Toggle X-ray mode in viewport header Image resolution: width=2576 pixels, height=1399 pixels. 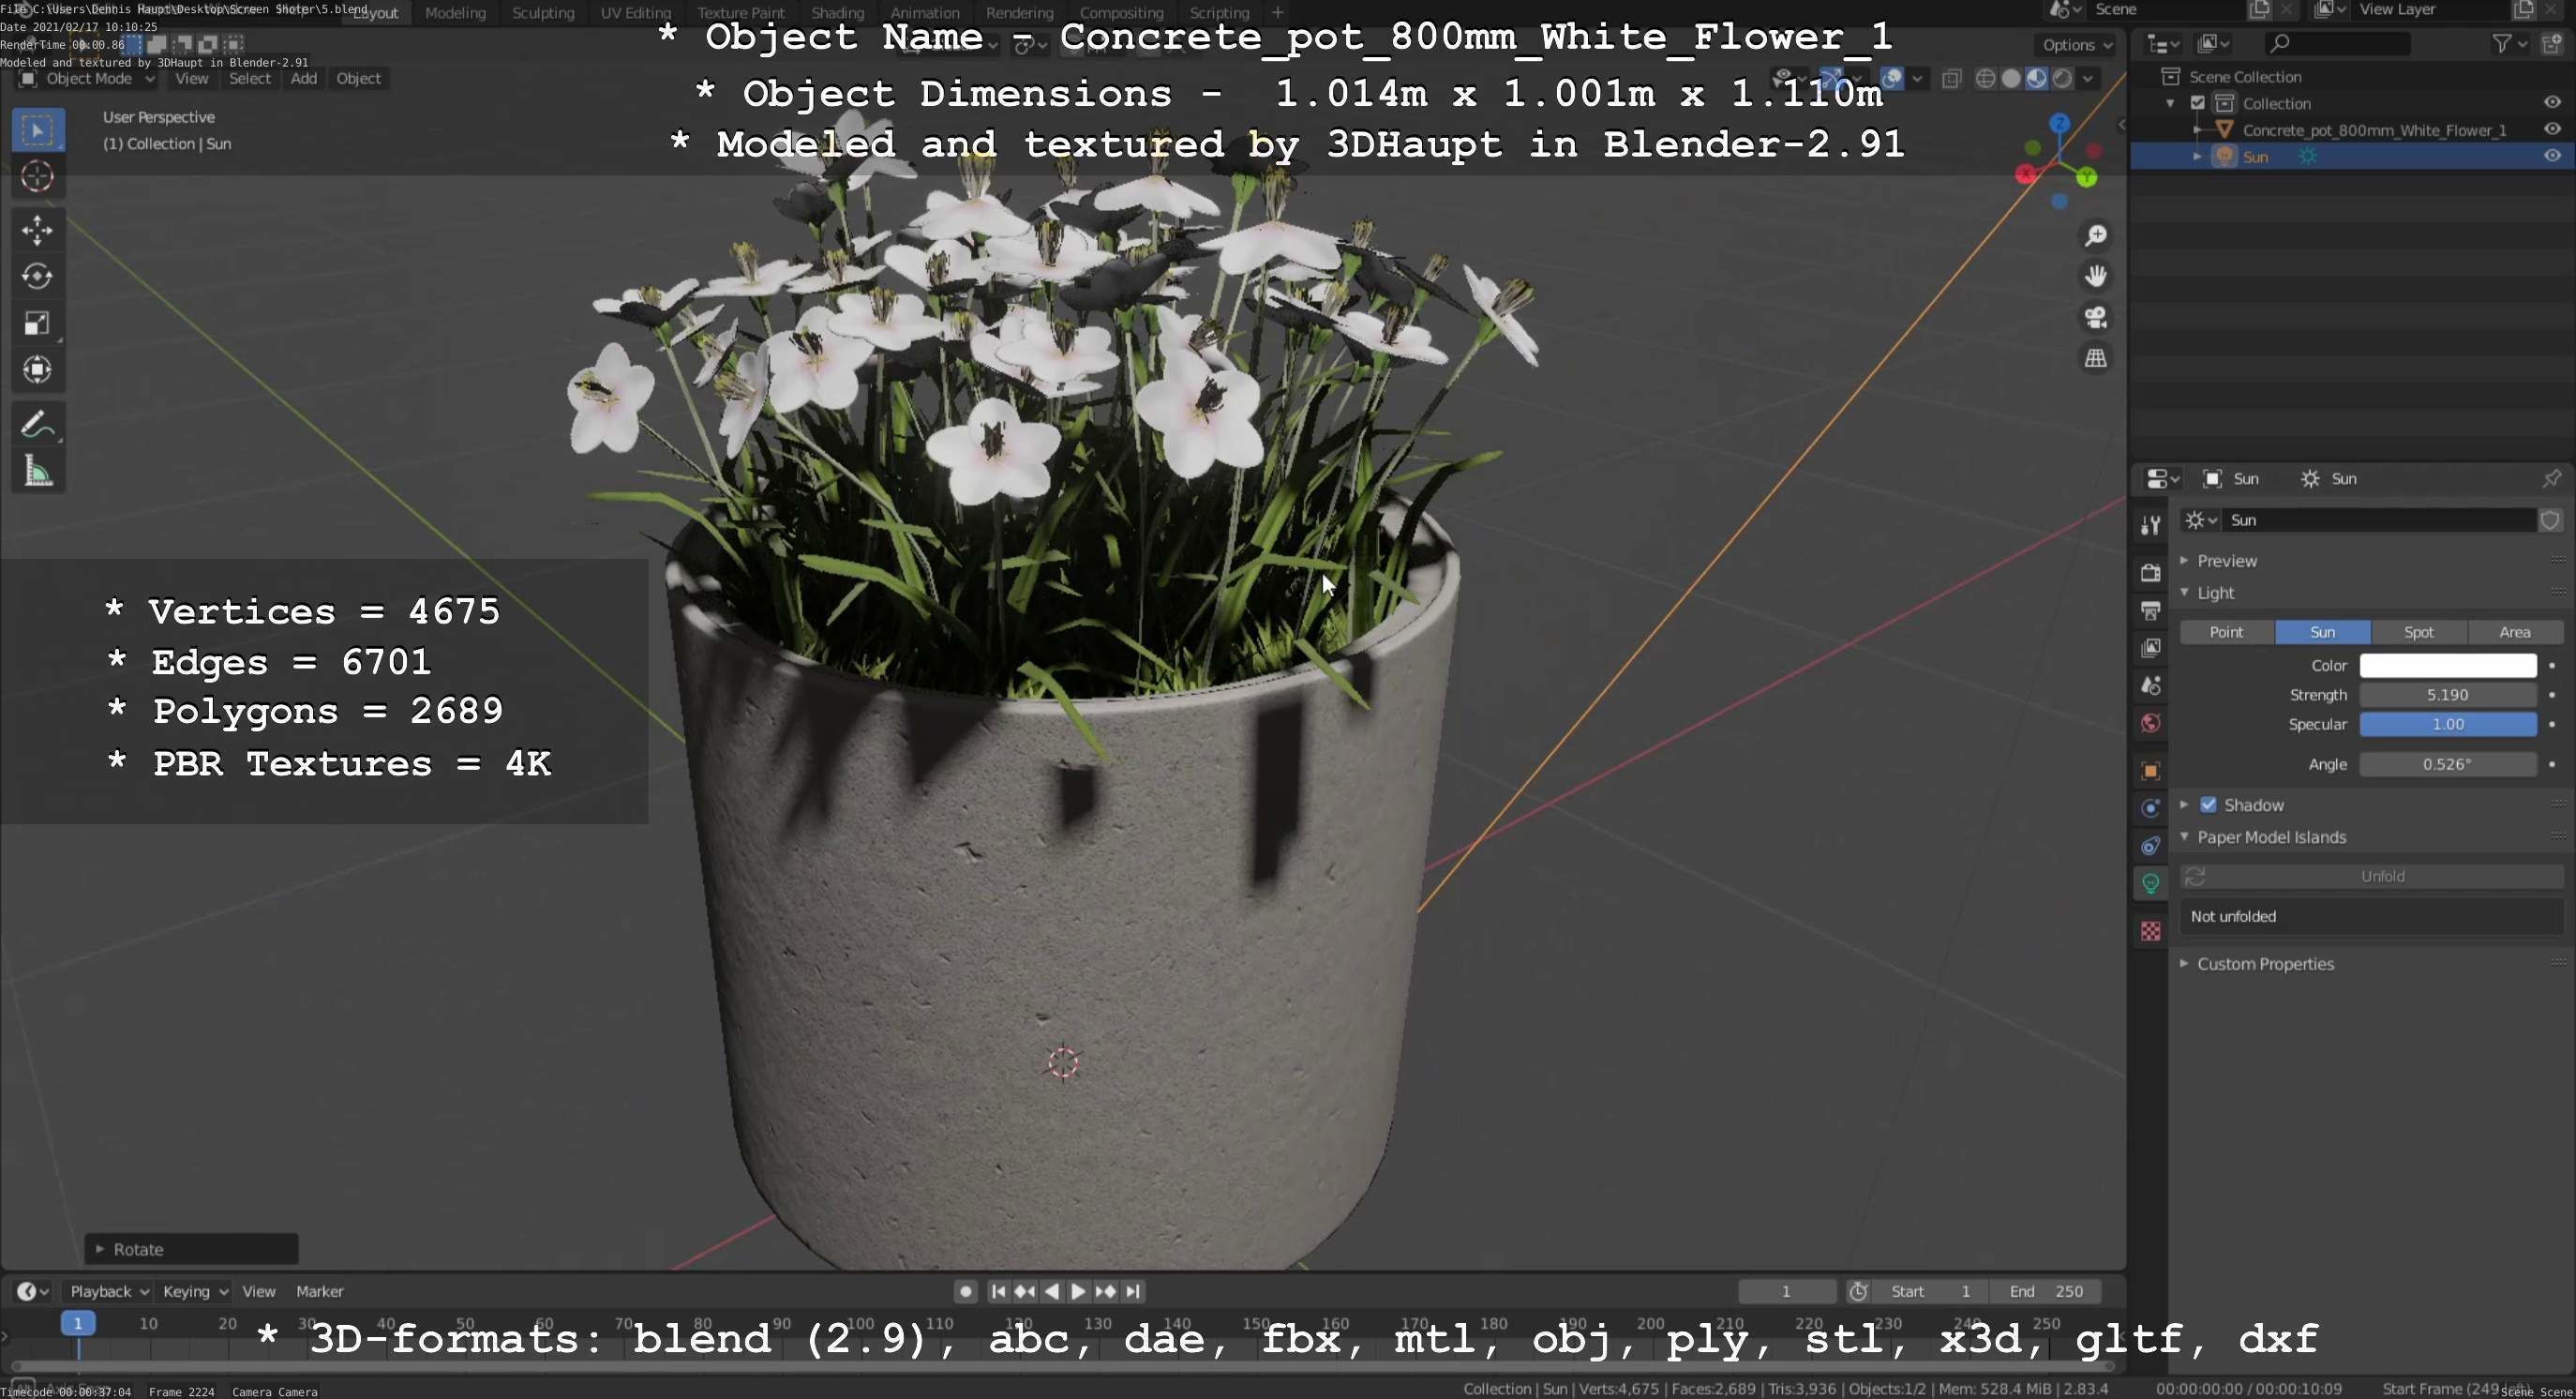(1951, 79)
